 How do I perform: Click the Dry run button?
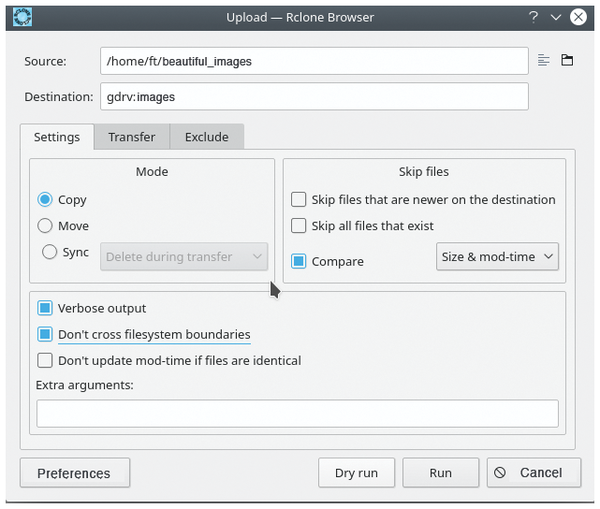tap(356, 473)
